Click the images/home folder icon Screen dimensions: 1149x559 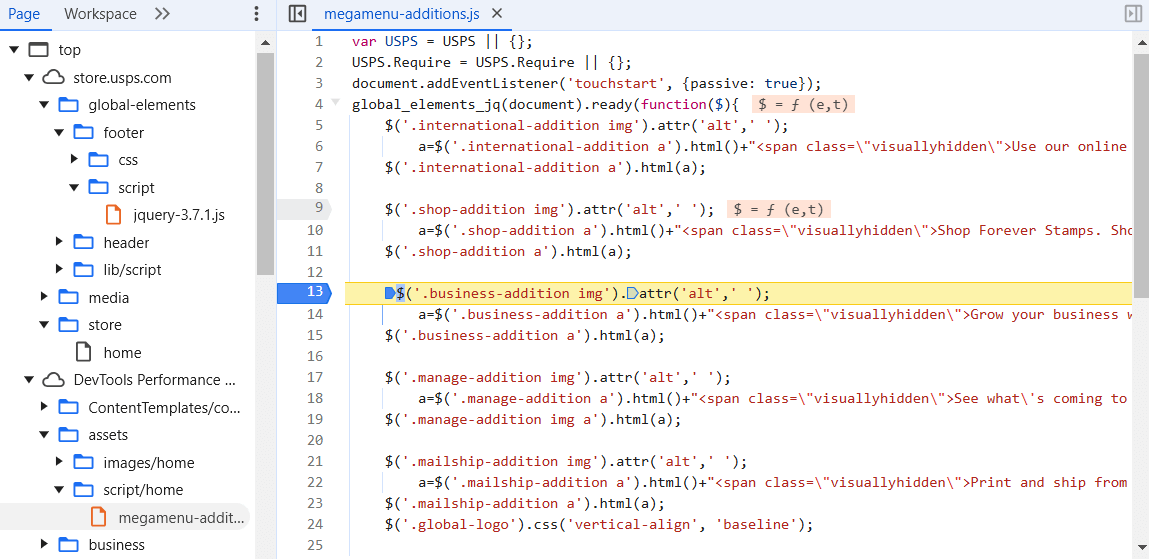coord(84,462)
